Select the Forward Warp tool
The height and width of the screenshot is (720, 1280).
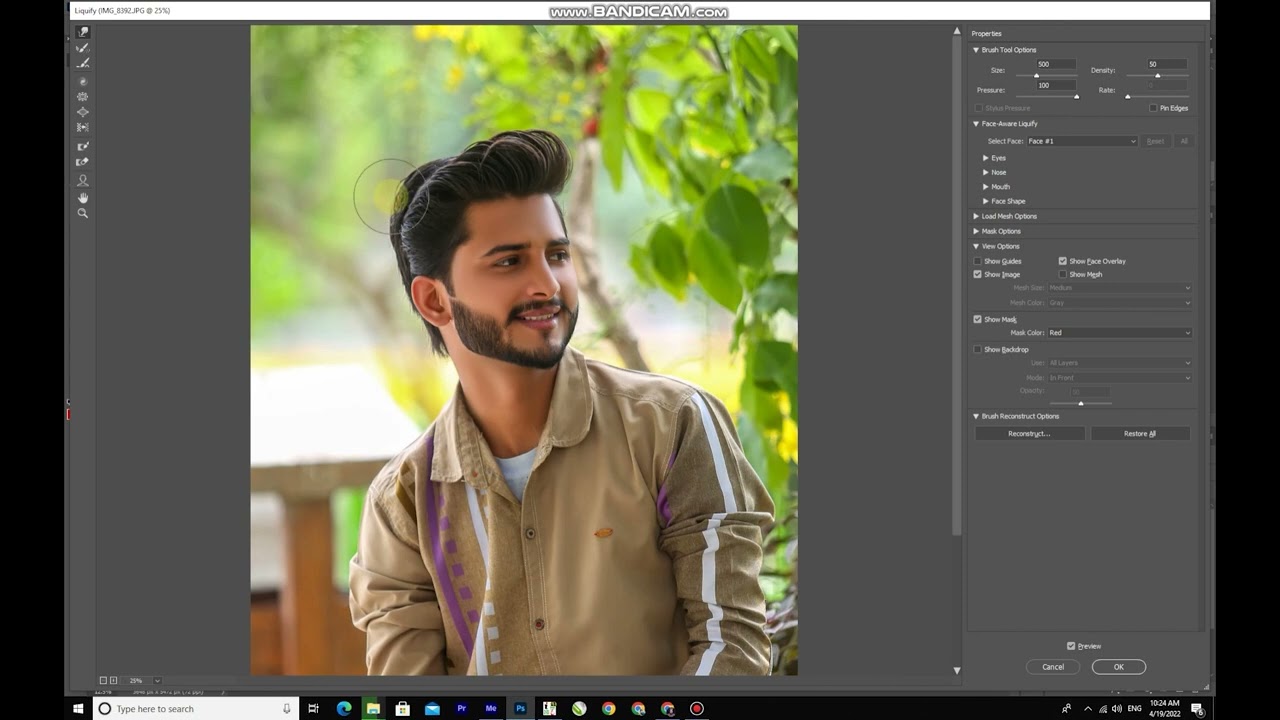[83, 32]
